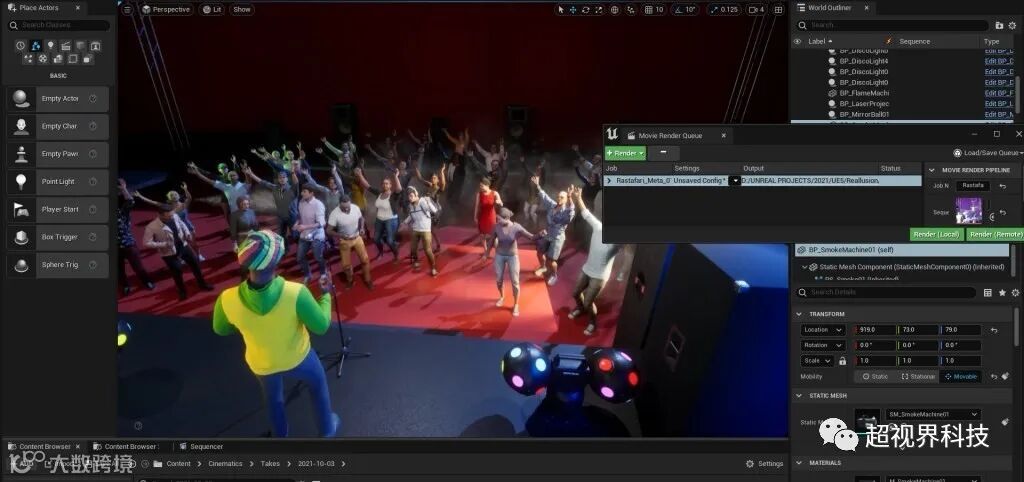This screenshot has width=1024, height=482.
Task: Open World Outliner settings gear
Action: point(1013,25)
